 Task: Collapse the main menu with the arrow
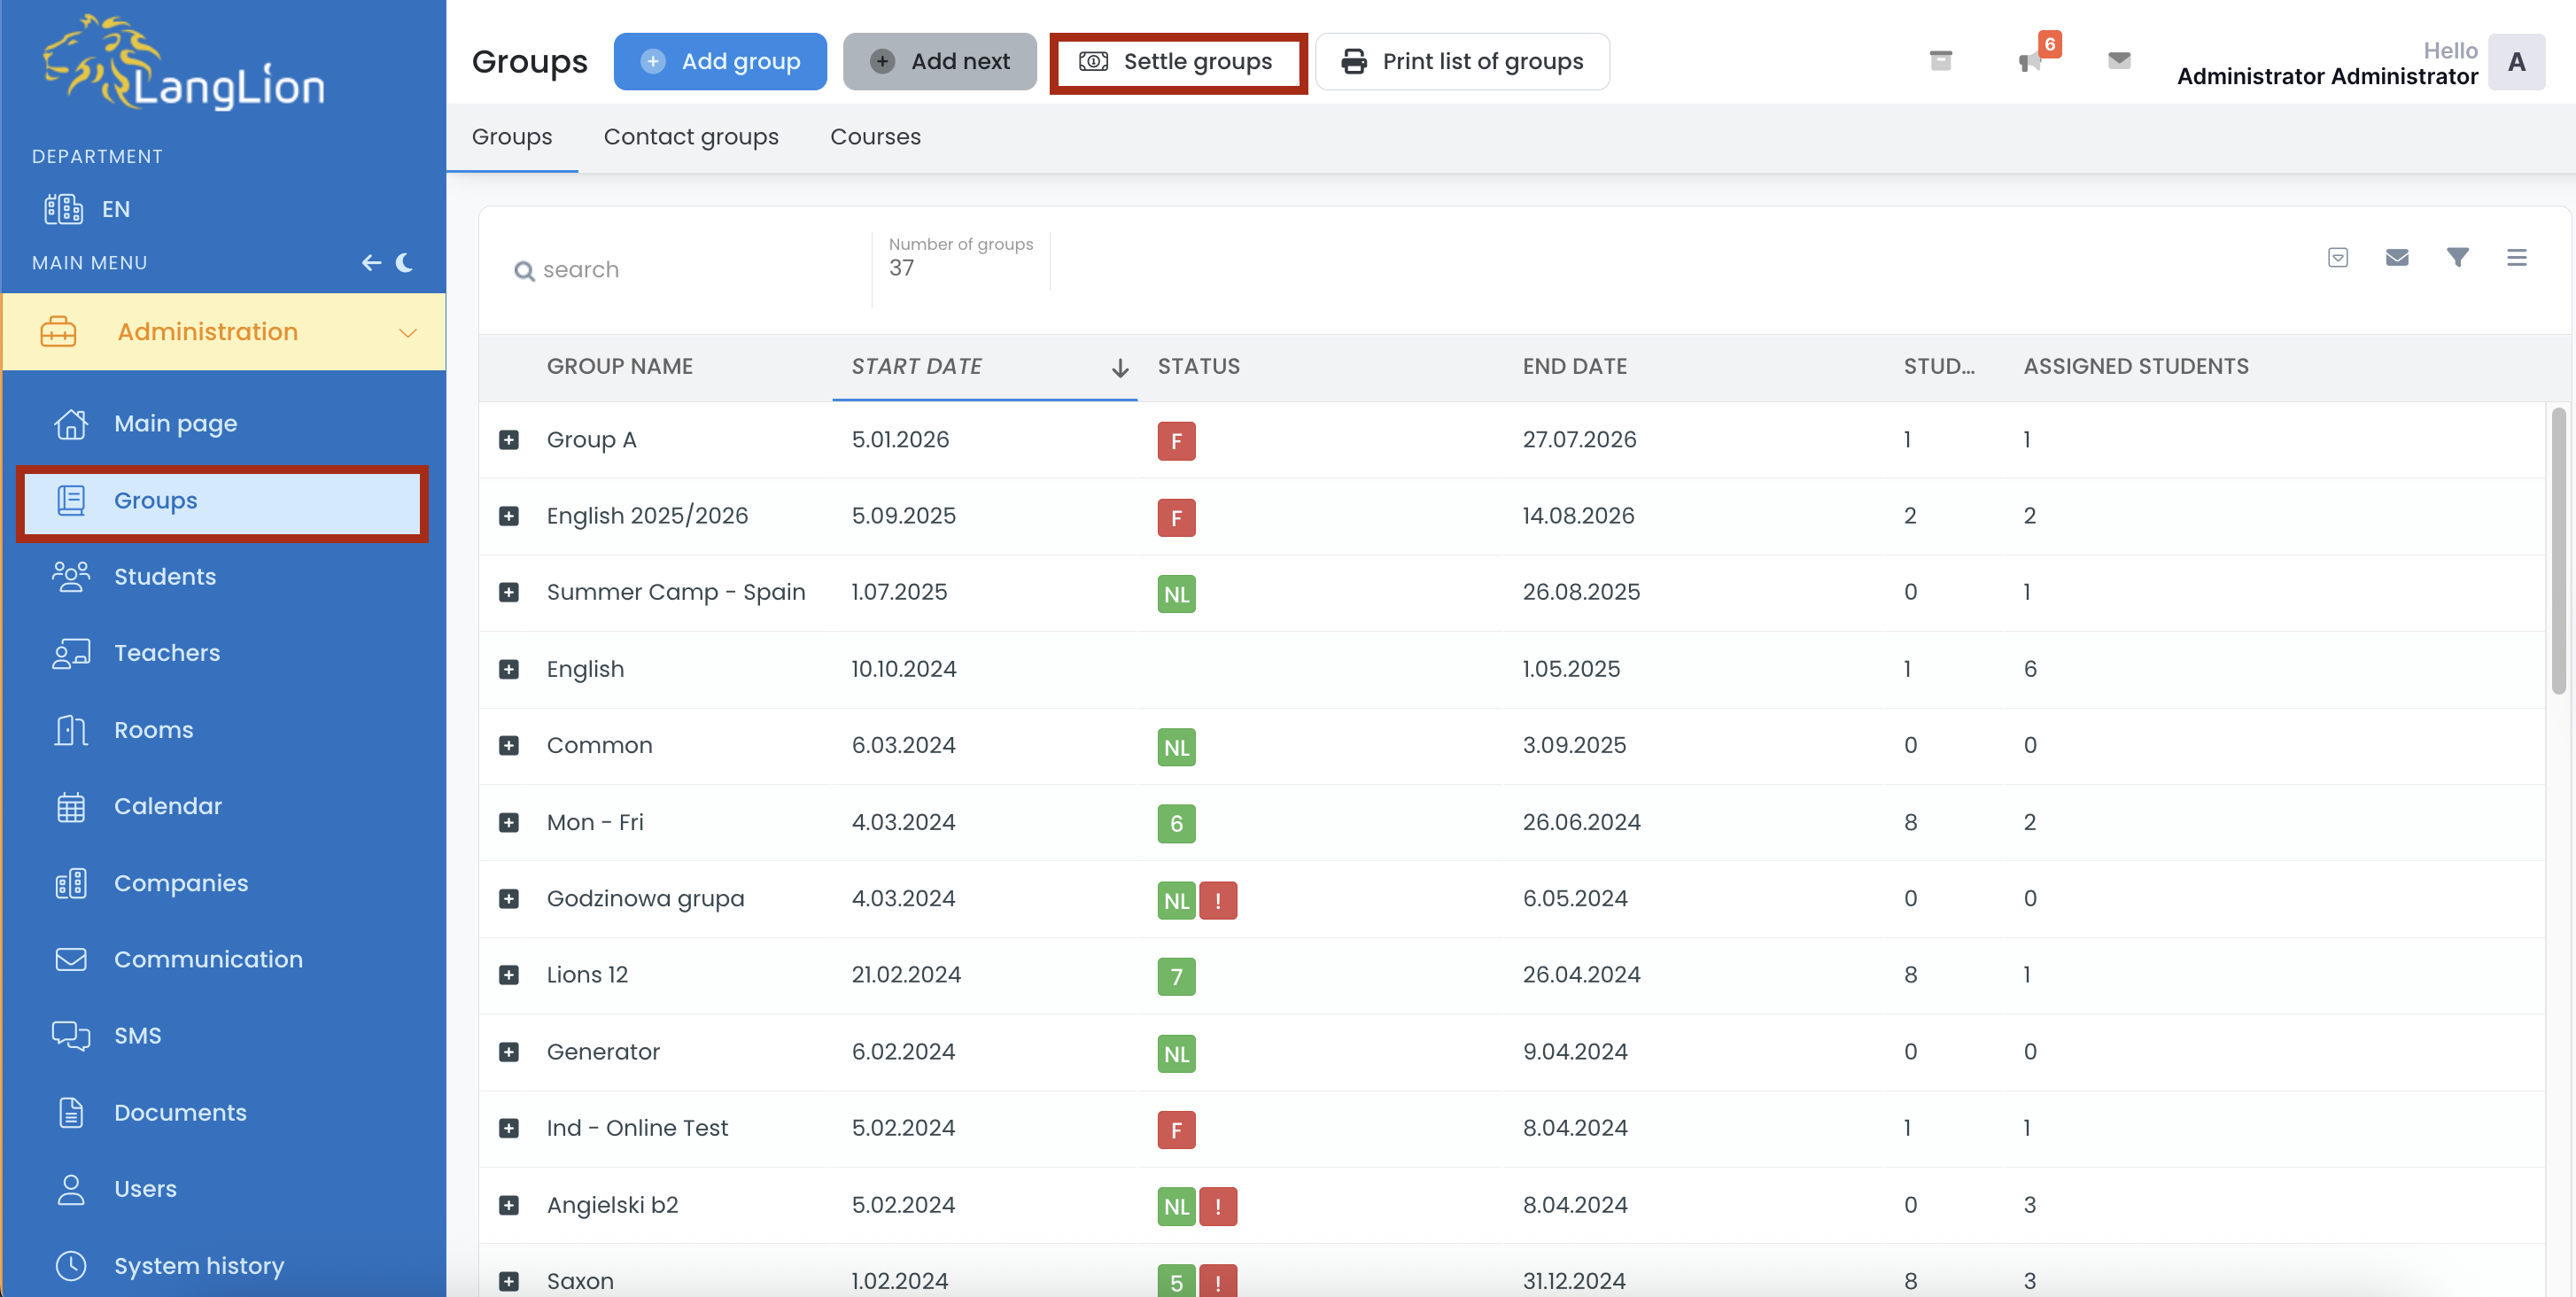tap(371, 263)
